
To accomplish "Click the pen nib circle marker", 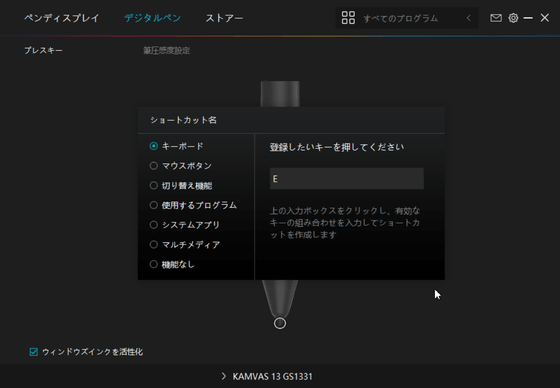I will (280, 323).
